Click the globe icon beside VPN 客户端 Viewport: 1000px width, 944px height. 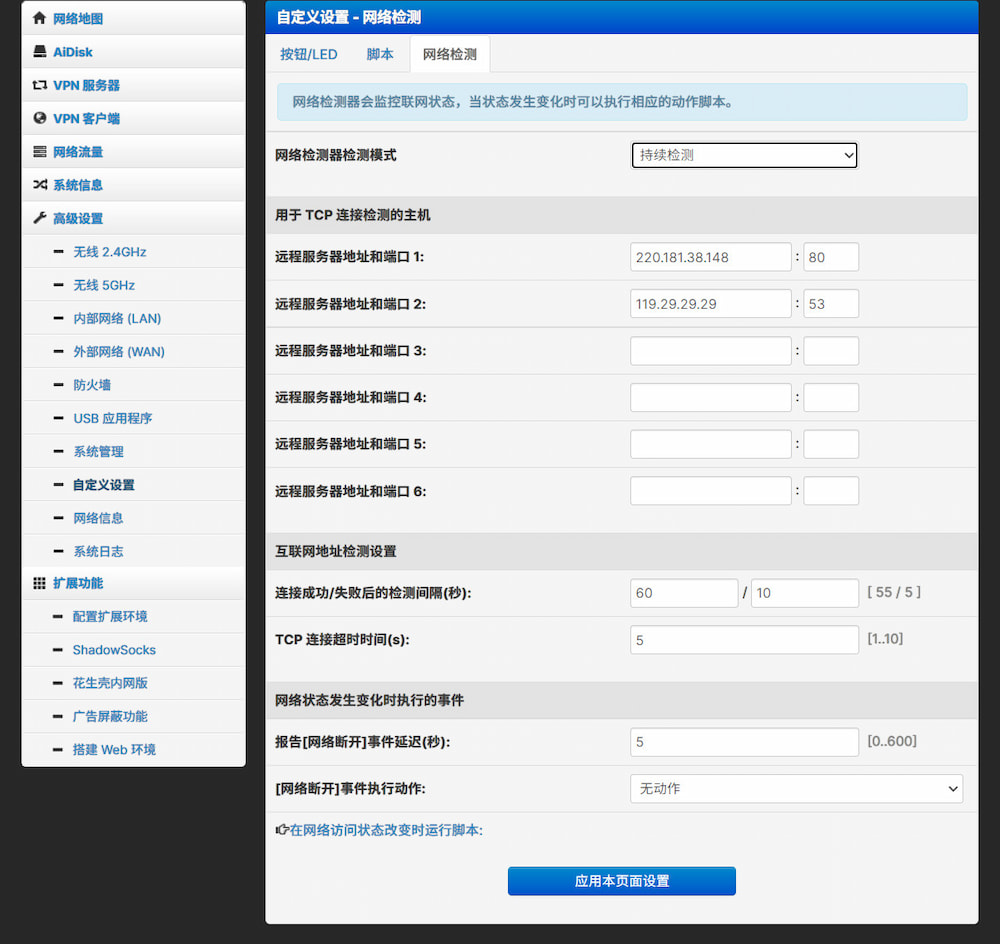tap(40, 118)
